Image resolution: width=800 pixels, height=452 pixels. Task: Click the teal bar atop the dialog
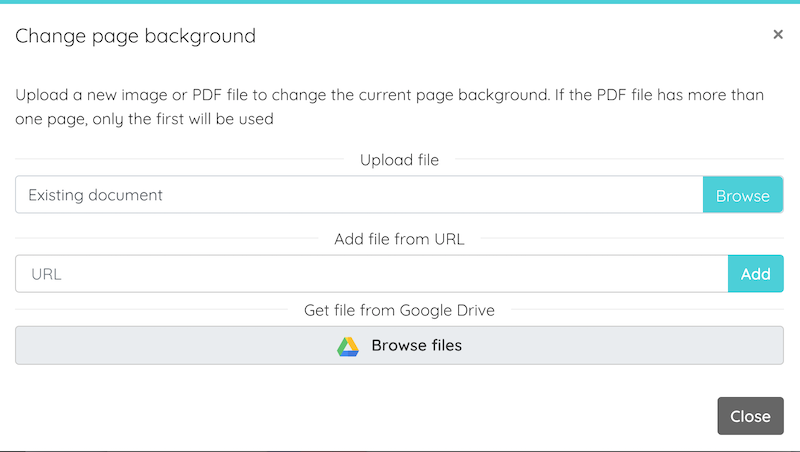[x=400, y=2]
